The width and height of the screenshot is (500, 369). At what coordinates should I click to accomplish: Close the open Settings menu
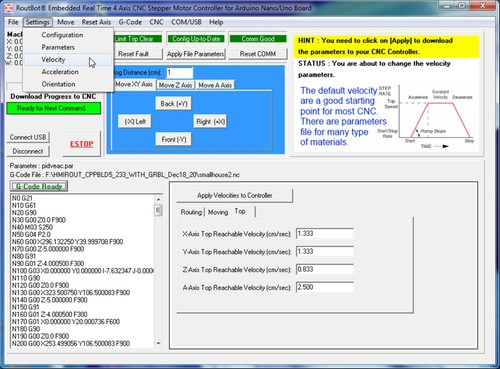(38, 22)
